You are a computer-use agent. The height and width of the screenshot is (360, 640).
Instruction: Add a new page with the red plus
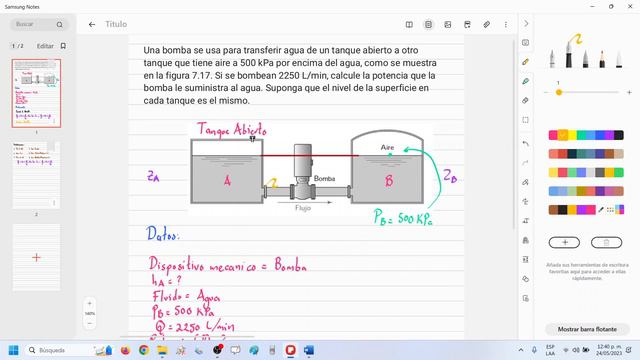[x=36, y=257]
